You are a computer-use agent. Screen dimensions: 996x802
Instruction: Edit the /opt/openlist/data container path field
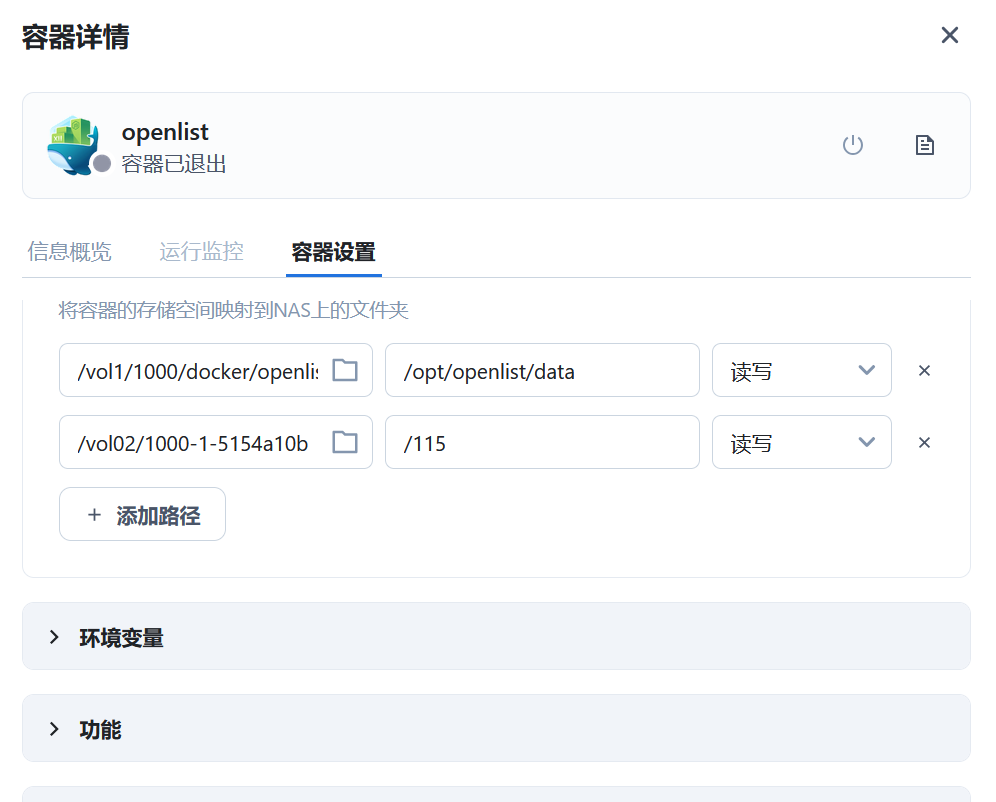point(542,370)
